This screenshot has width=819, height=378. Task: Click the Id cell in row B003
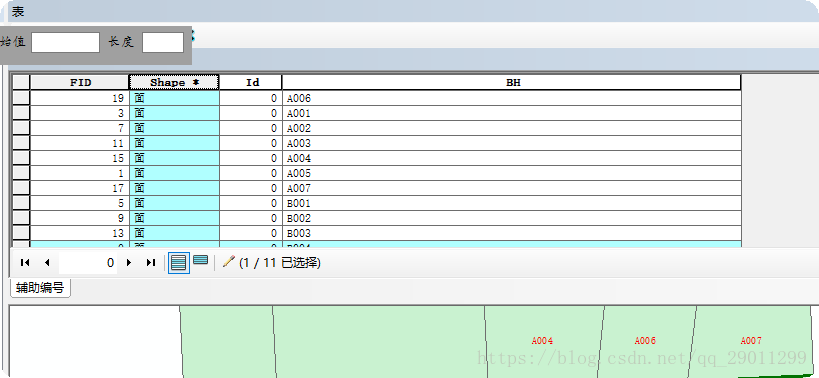coord(251,233)
